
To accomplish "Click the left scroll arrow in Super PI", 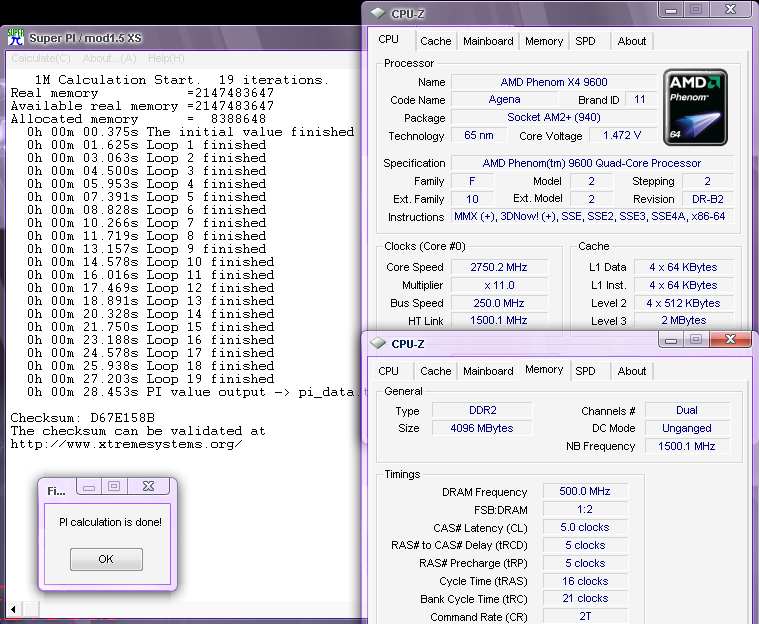I will click(14, 609).
